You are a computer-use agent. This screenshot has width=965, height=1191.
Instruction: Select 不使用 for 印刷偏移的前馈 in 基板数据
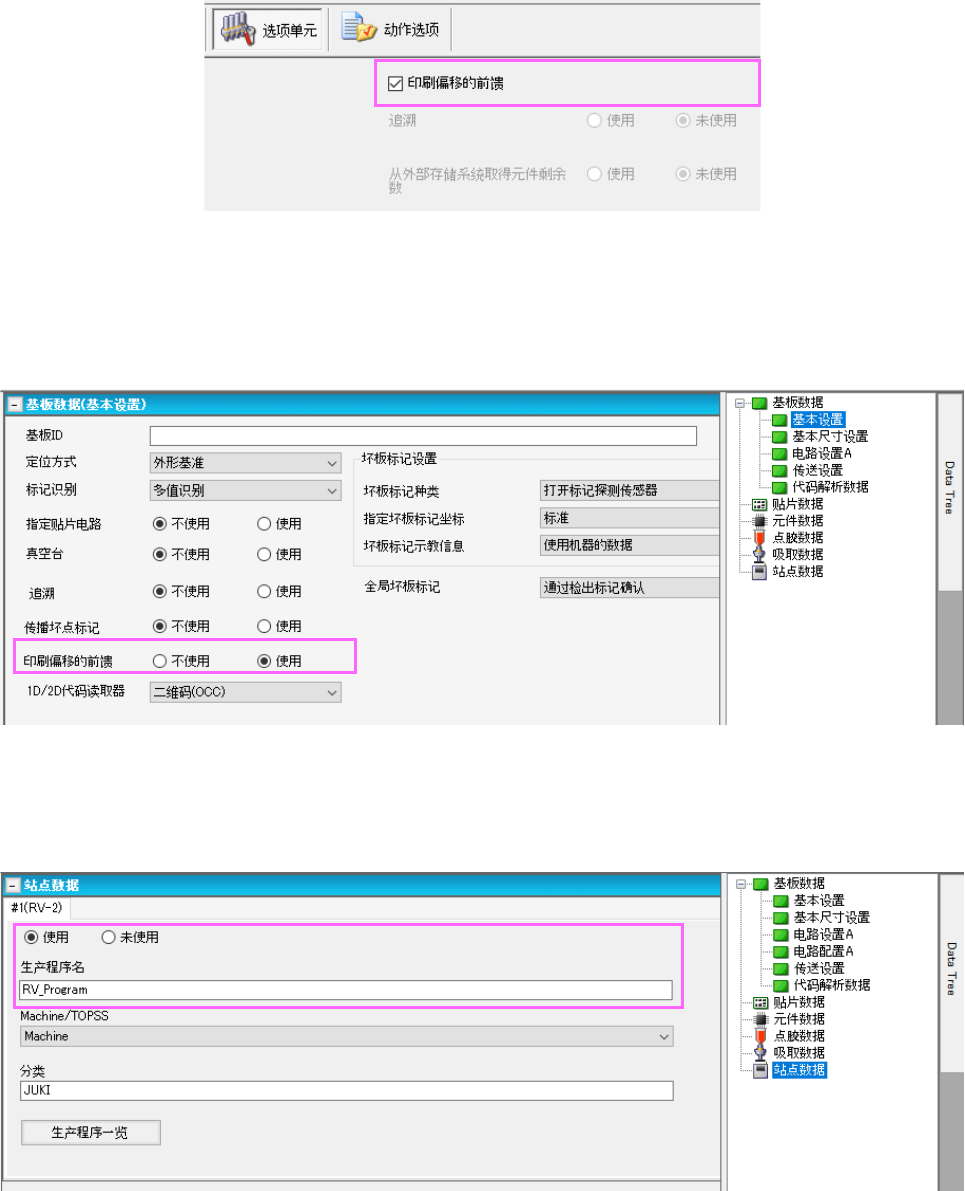160,661
